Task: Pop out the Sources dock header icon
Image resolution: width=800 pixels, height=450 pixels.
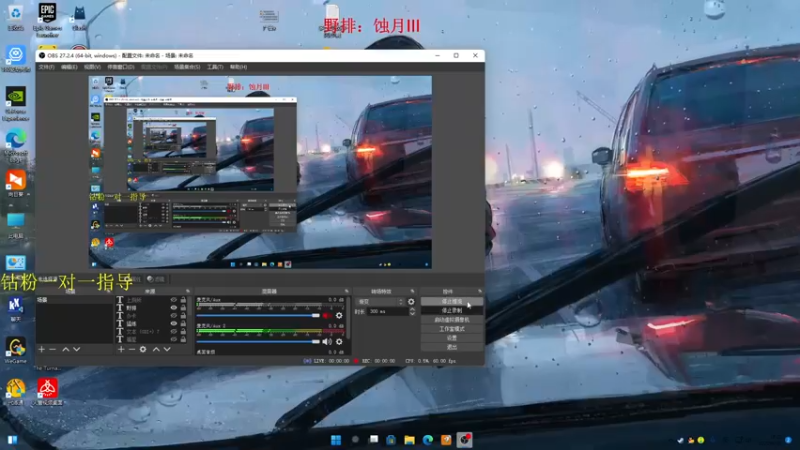Action: point(188,291)
